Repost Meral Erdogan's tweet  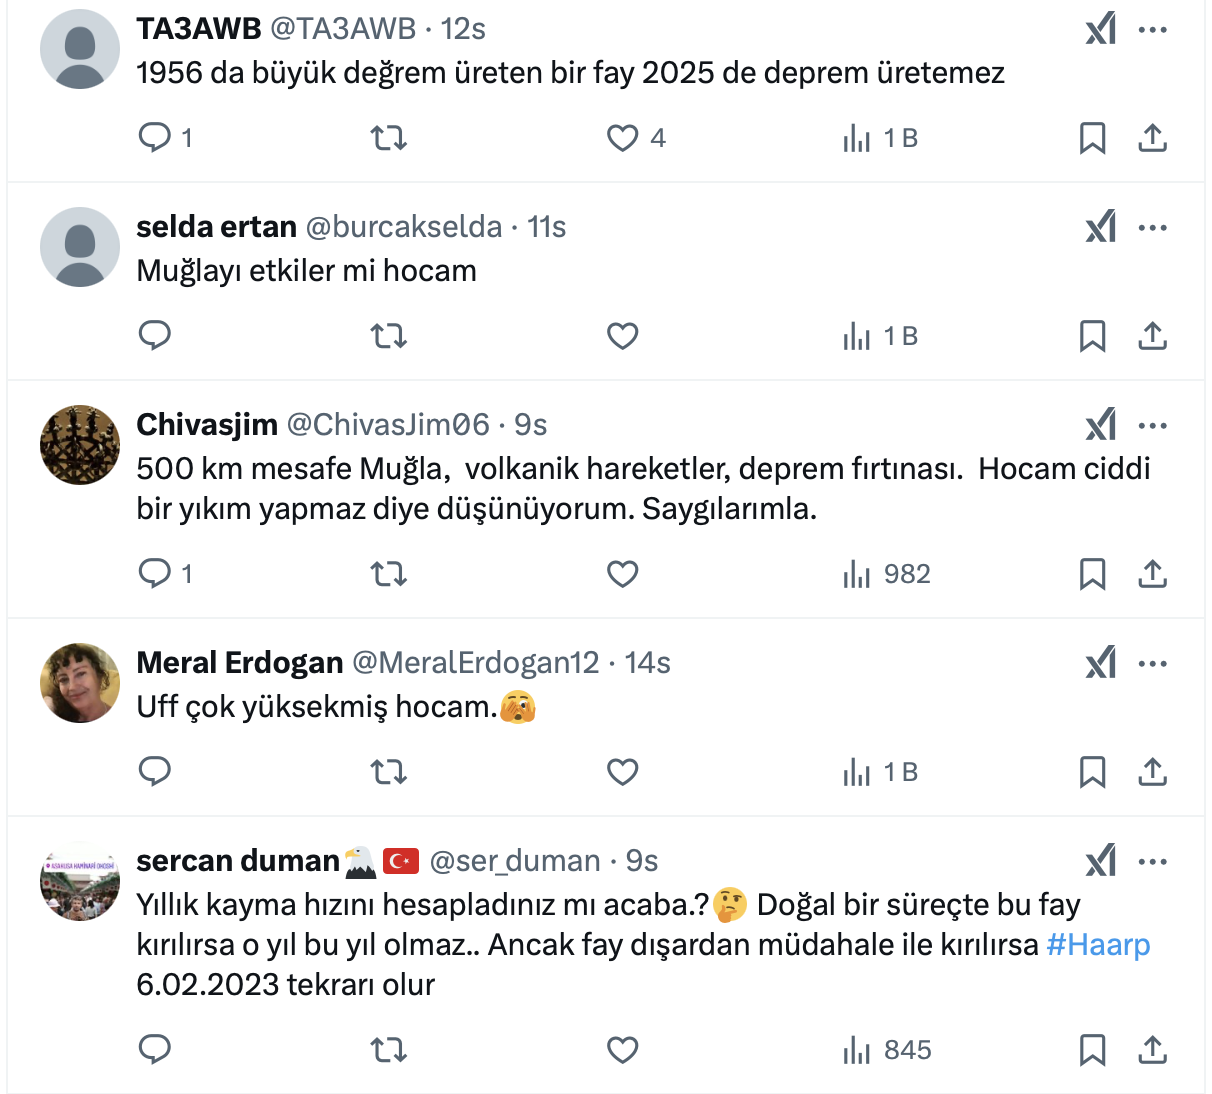pos(388,772)
